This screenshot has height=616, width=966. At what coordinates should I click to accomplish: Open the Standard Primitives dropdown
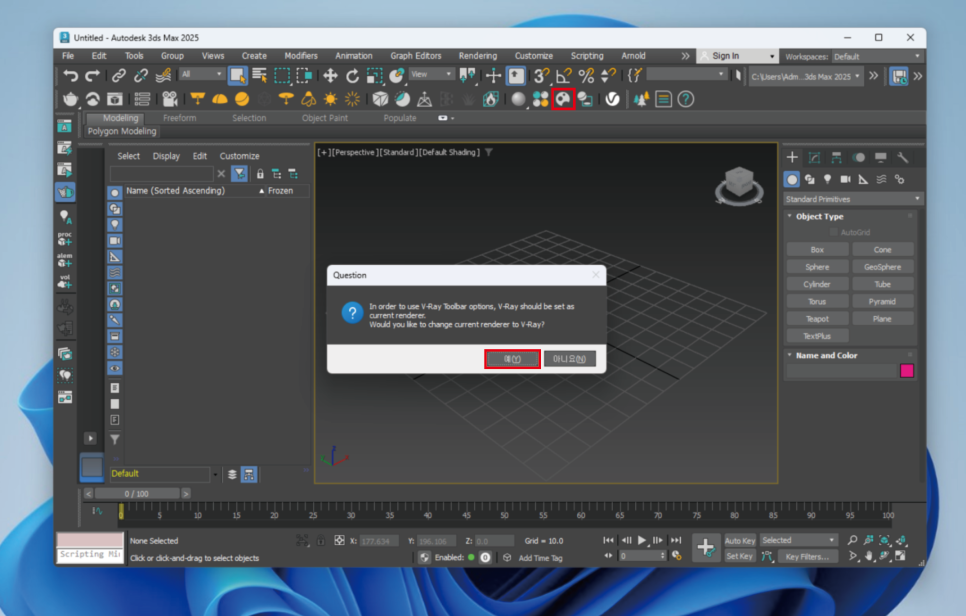pyautogui.click(x=853, y=199)
